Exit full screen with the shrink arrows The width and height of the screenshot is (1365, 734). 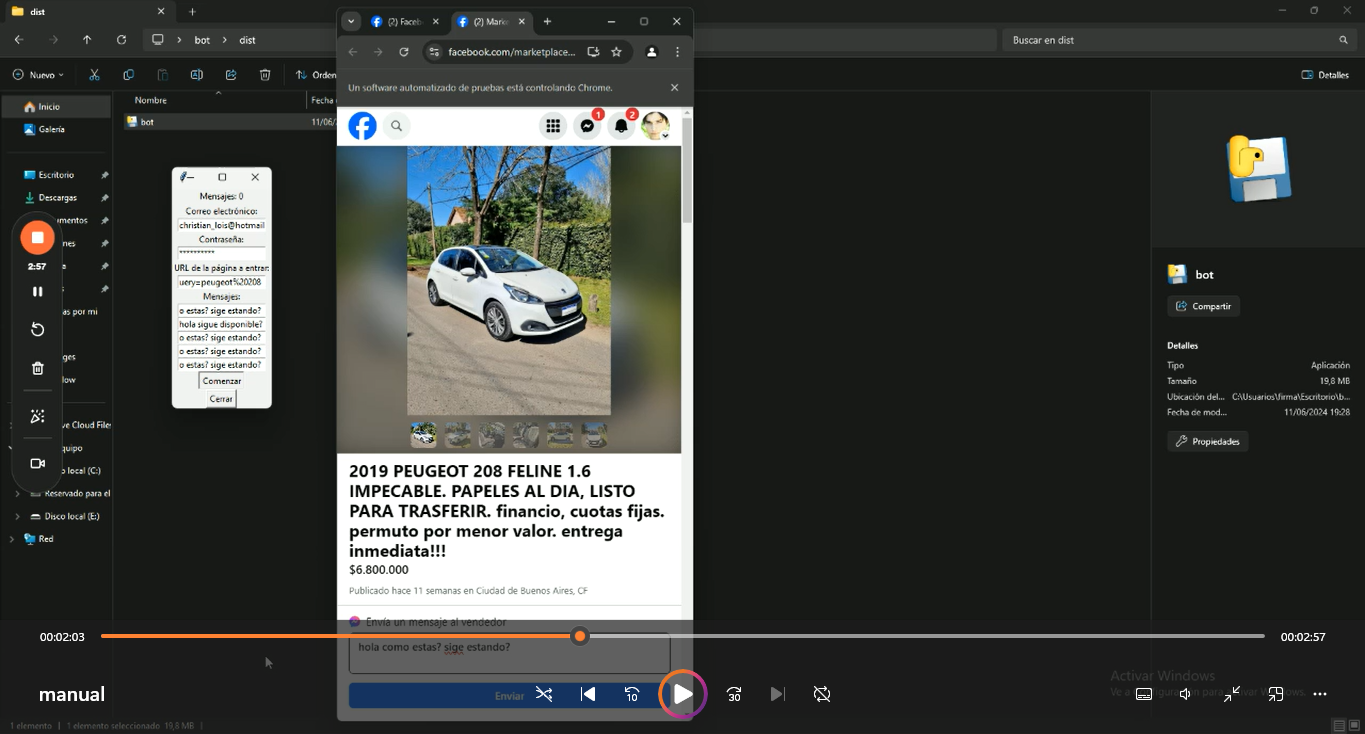coord(1232,694)
